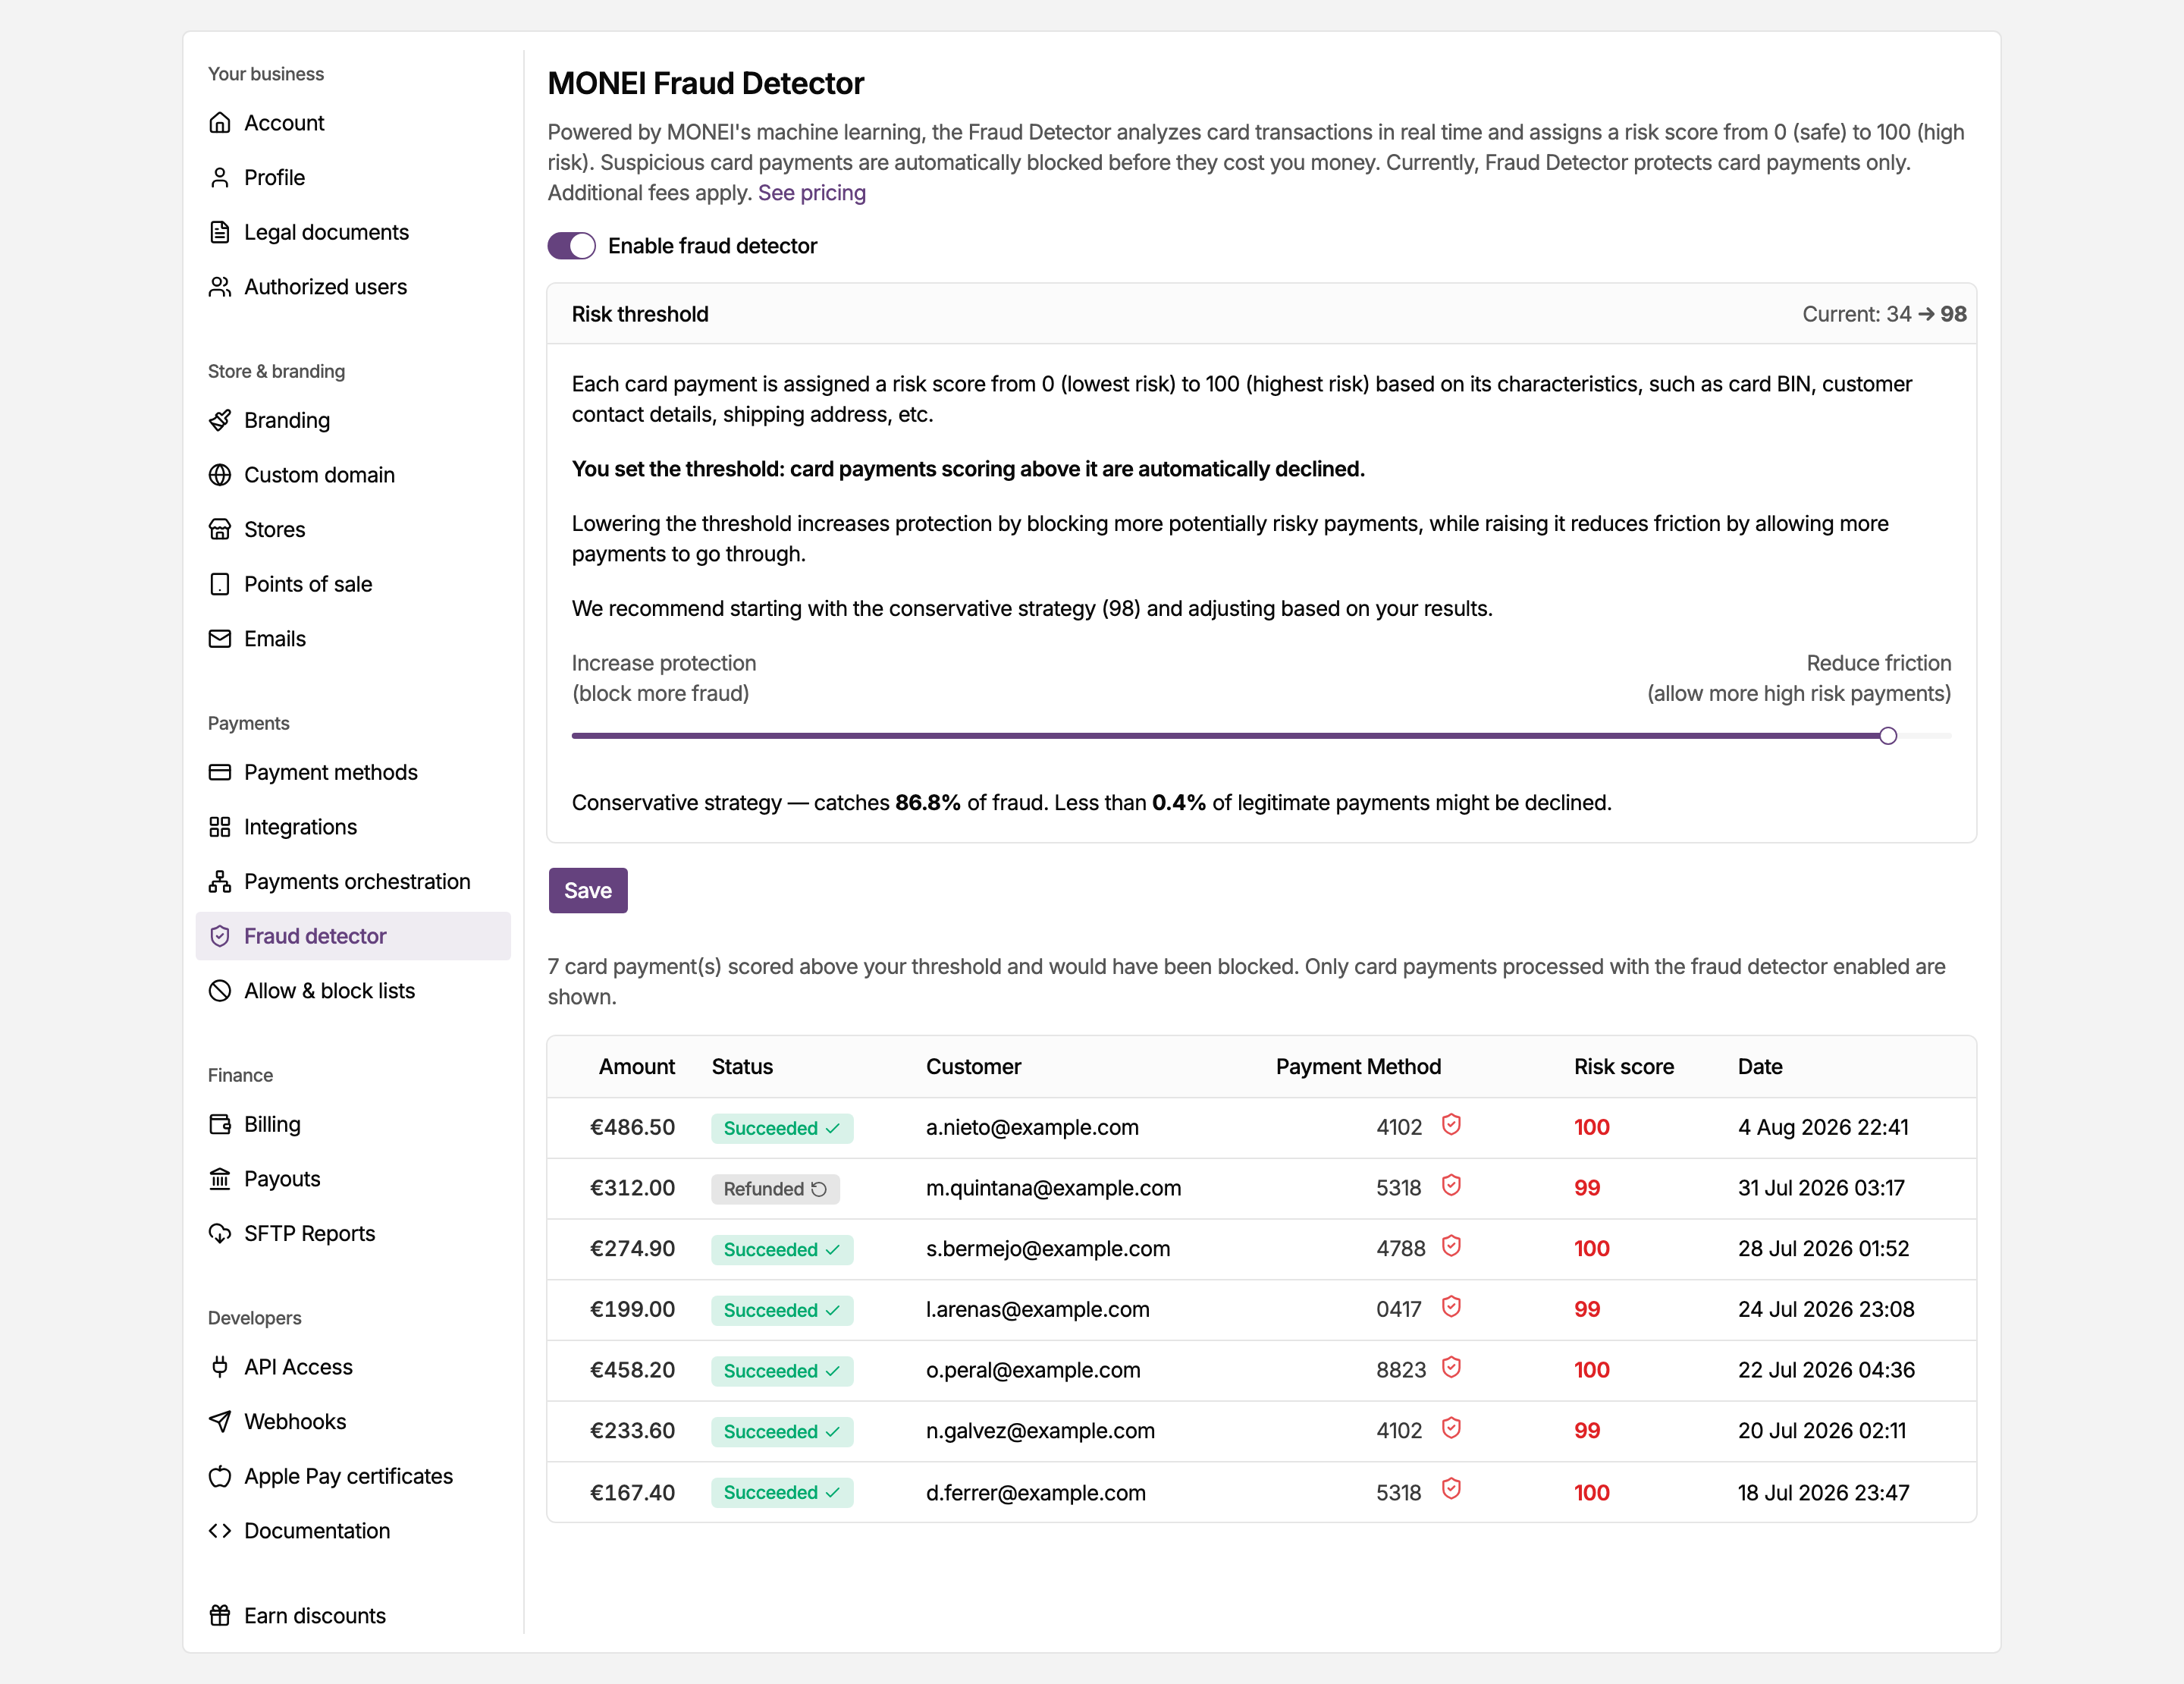Click the shield icon in s.bermejo@example.com row
This screenshot has height=1684, width=2184.
pos(1451,1247)
